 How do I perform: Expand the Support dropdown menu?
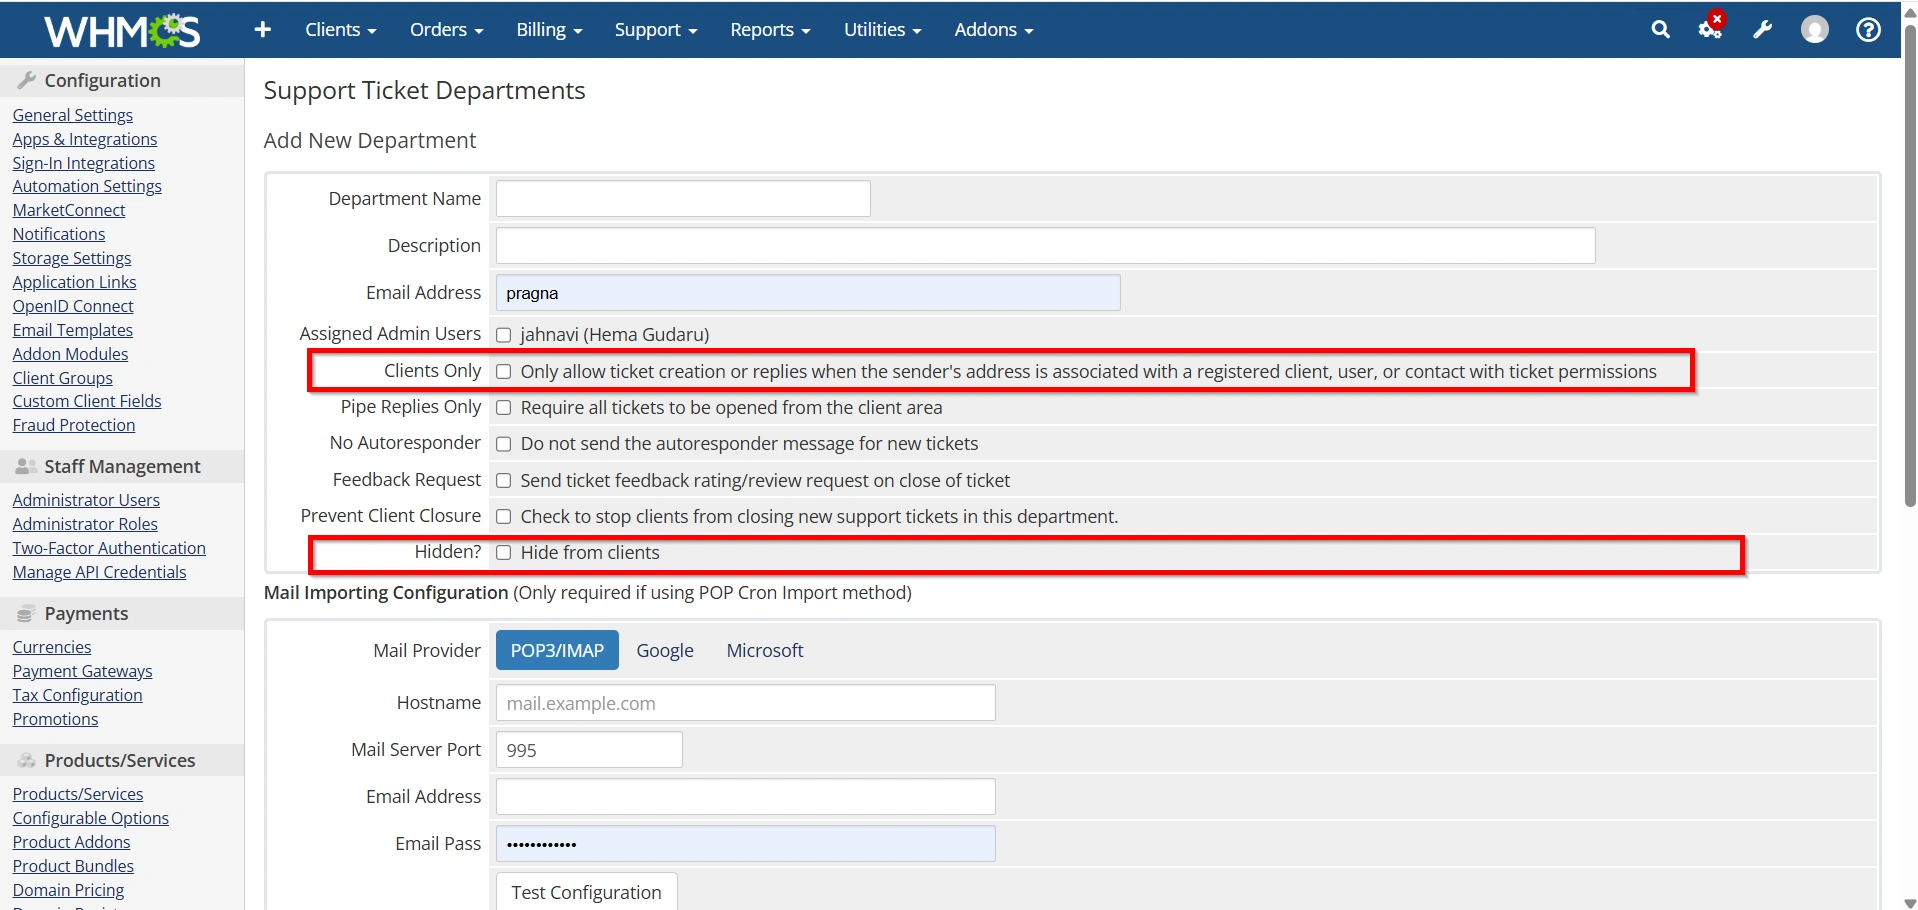pos(656,30)
